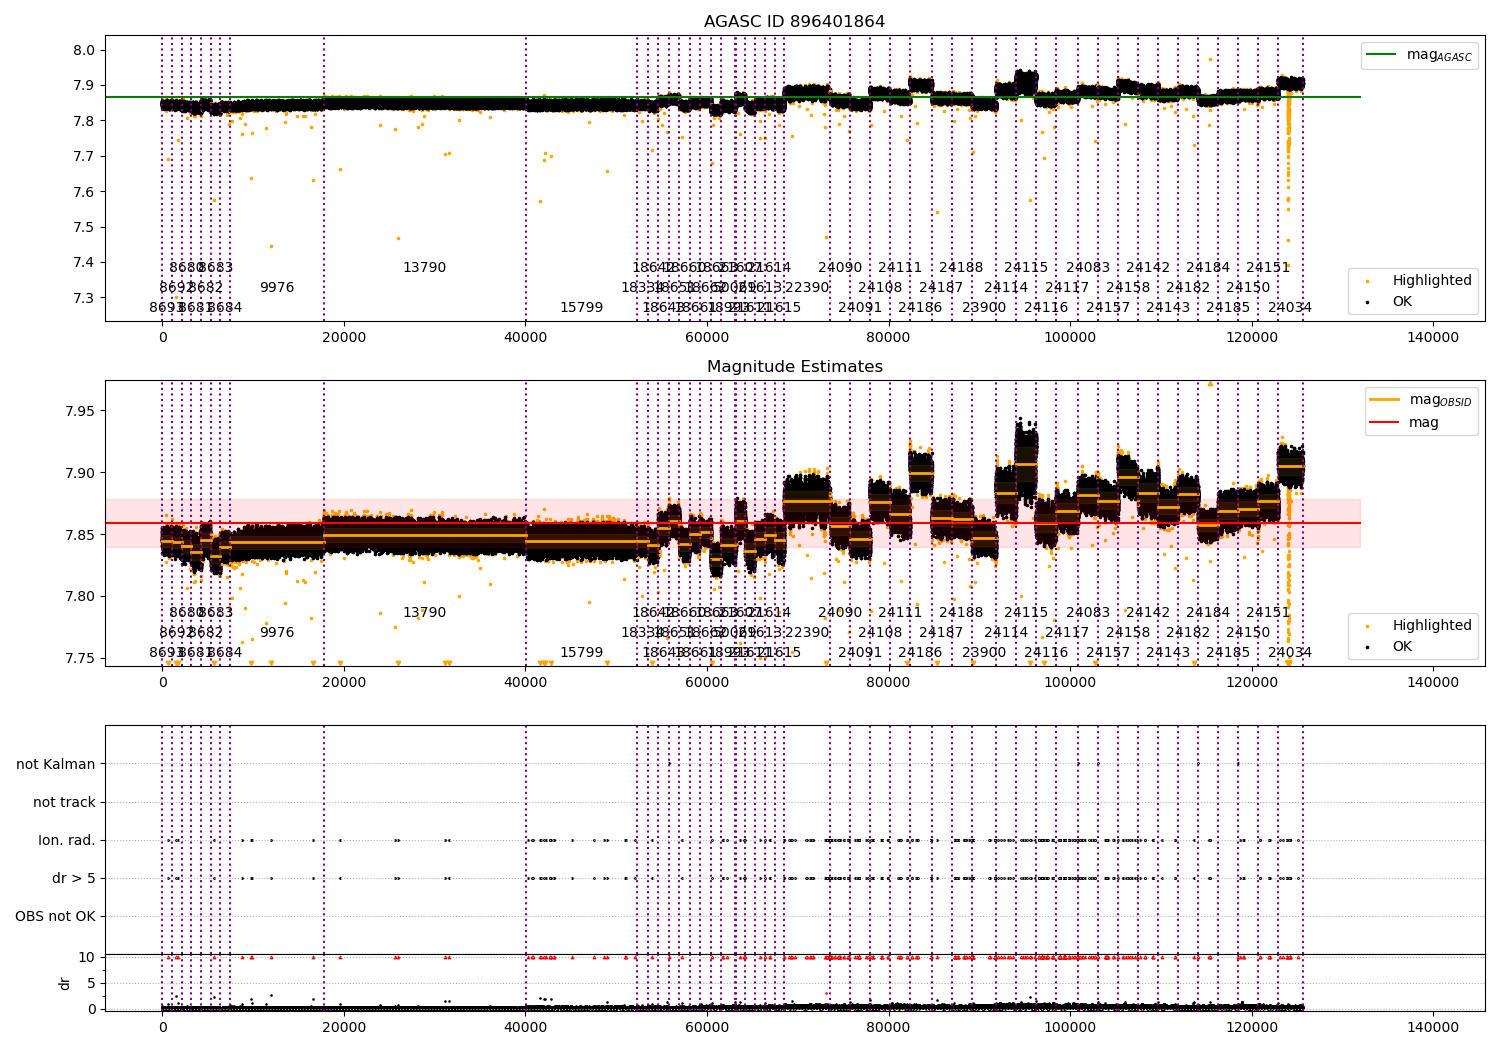Click OBSID label 24151 in the top plot
This screenshot has width=1500, height=1050.
(1268, 268)
